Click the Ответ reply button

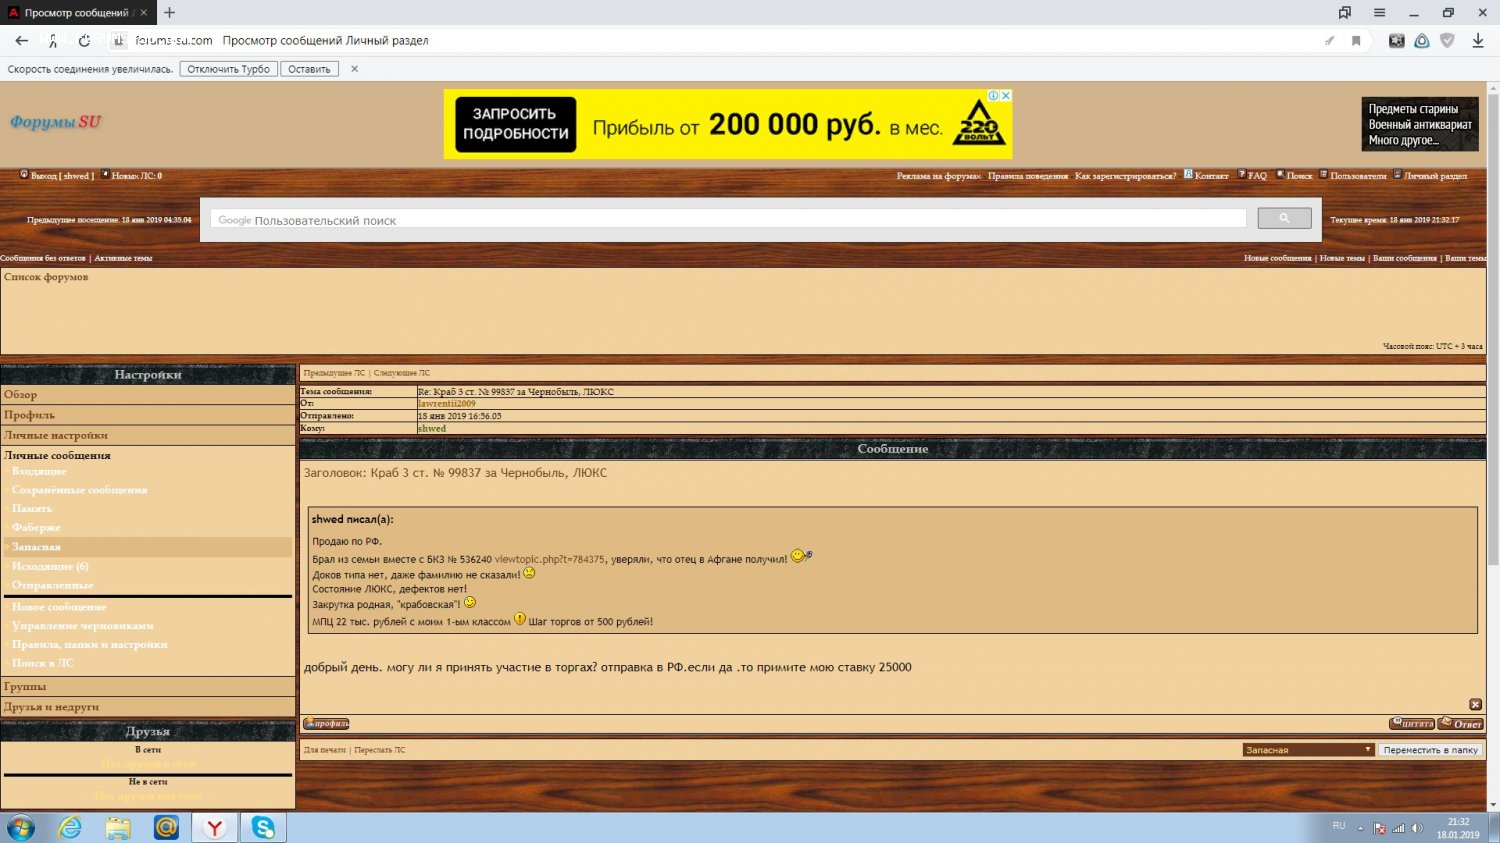(x=1461, y=724)
